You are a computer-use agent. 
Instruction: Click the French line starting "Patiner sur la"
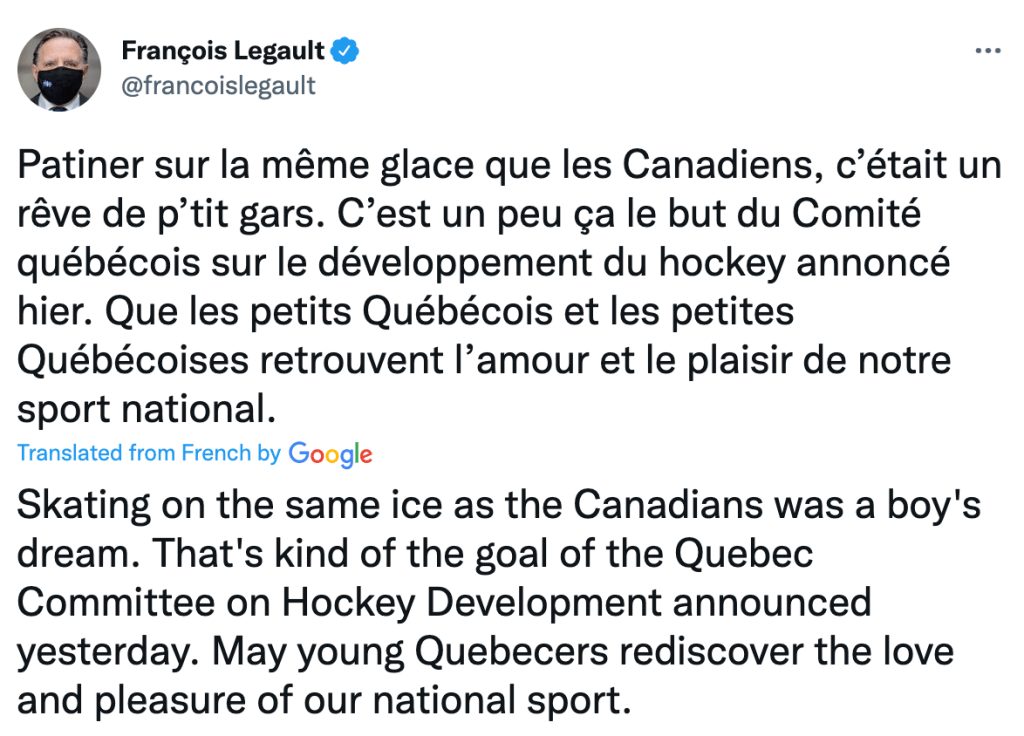click(x=509, y=166)
